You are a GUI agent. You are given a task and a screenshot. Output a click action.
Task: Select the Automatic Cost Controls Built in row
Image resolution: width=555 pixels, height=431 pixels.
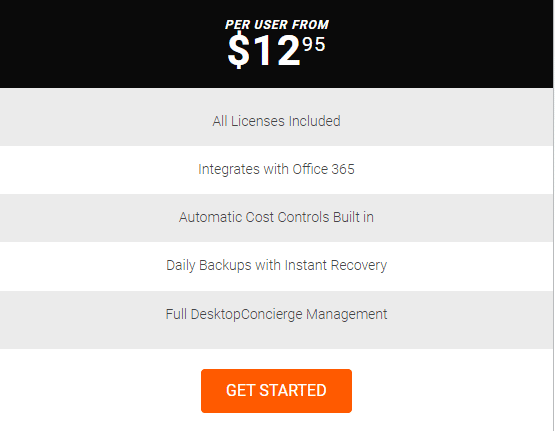click(276, 218)
